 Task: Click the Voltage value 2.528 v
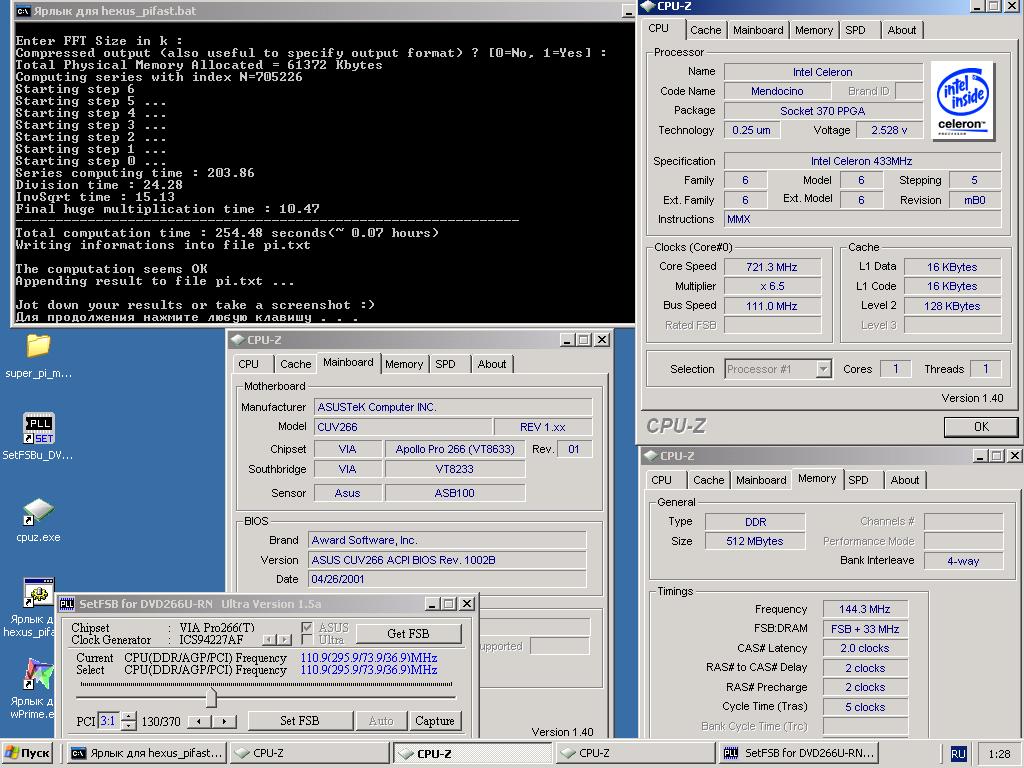click(889, 130)
